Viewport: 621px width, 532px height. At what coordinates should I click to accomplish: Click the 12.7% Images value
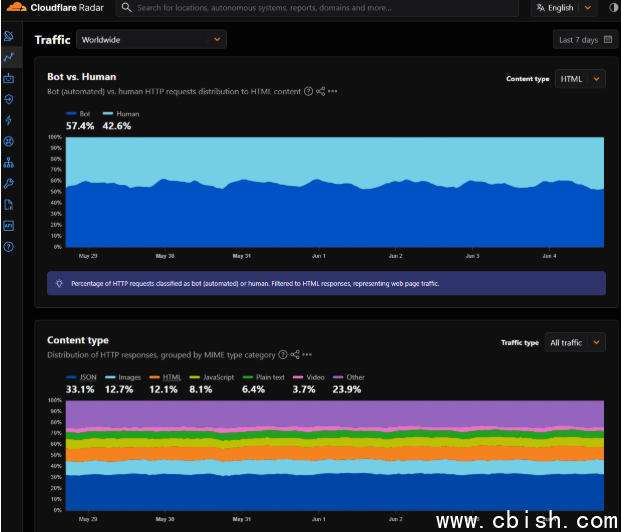pyautogui.click(x=119, y=389)
